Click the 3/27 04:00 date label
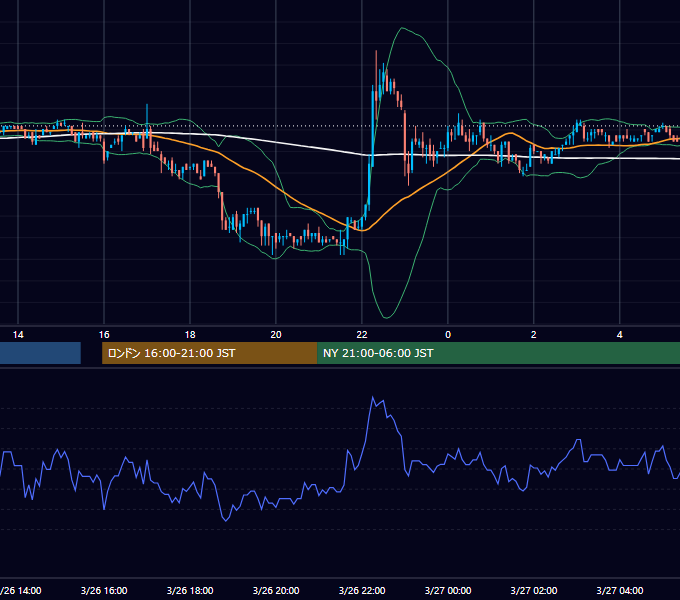Screen dimensions: 680x600 (619, 590)
